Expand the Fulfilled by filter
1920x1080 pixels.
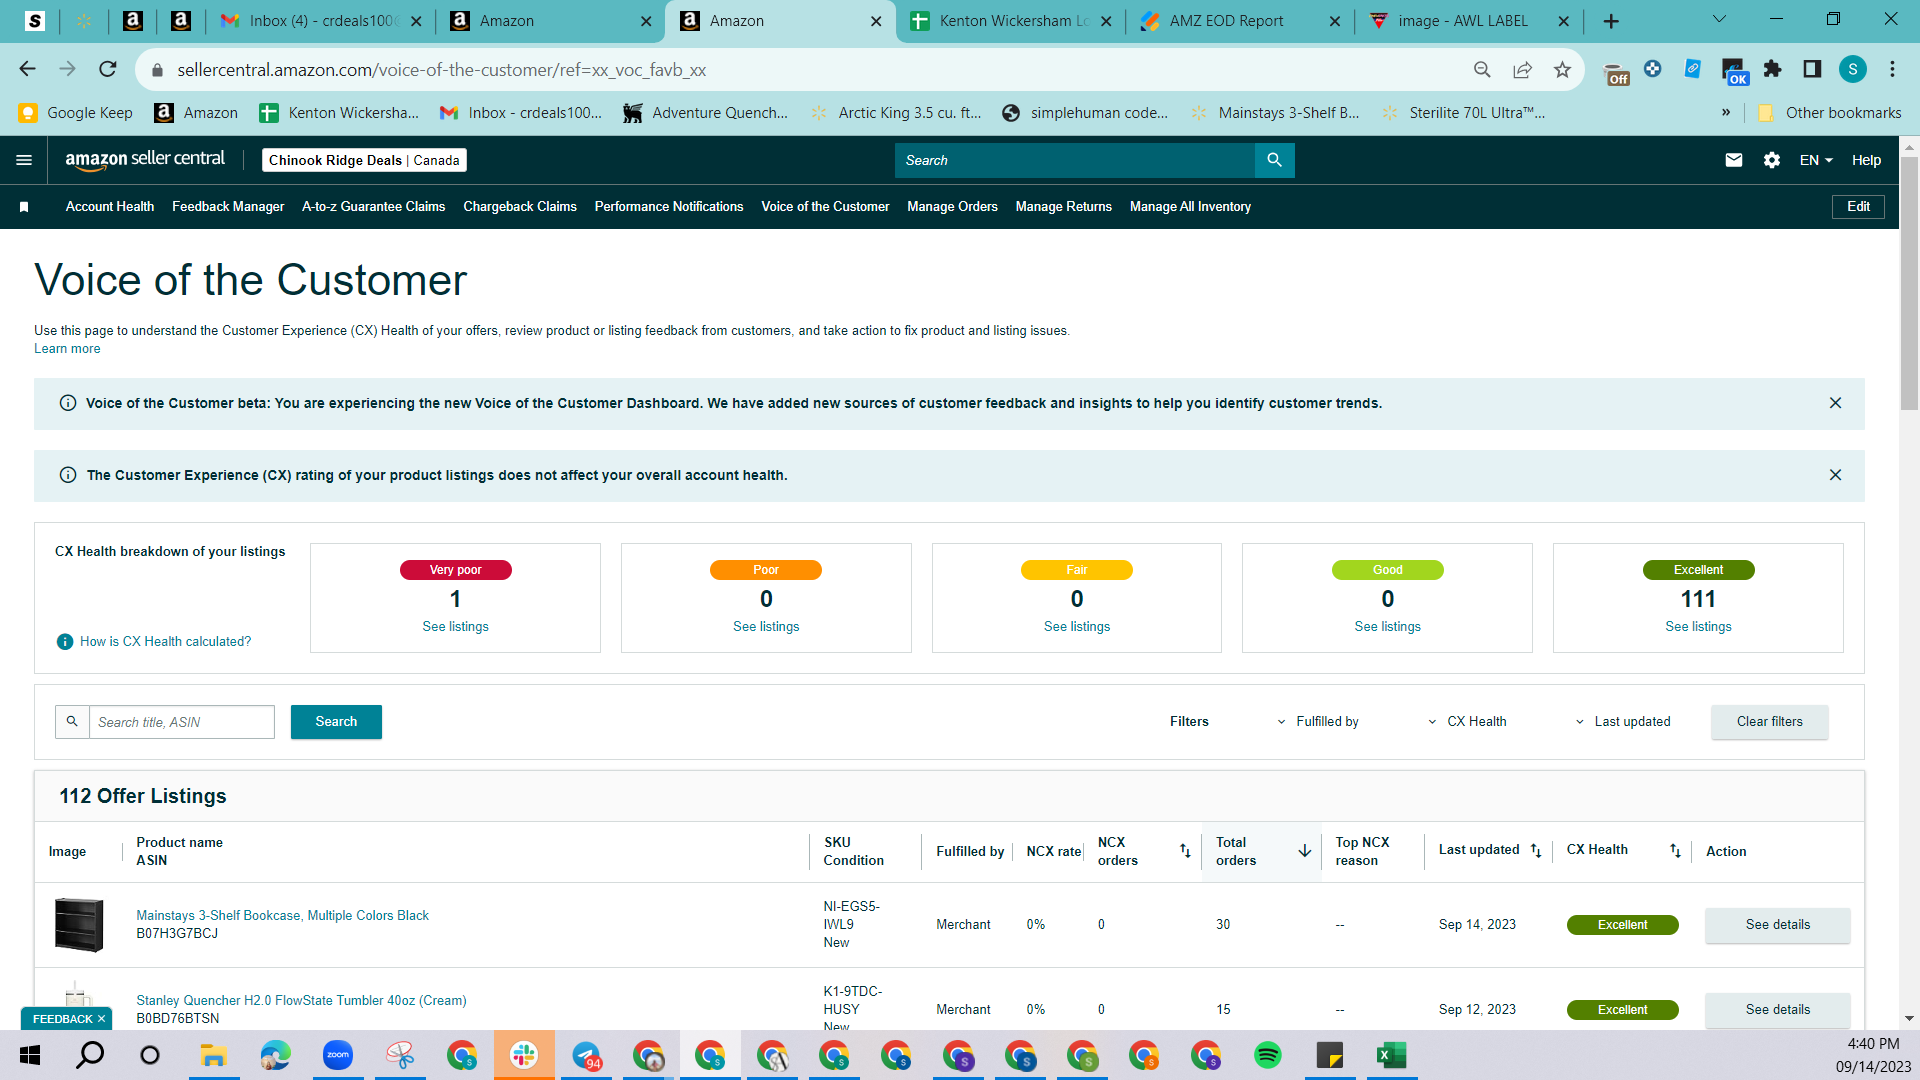point(1318,722)
